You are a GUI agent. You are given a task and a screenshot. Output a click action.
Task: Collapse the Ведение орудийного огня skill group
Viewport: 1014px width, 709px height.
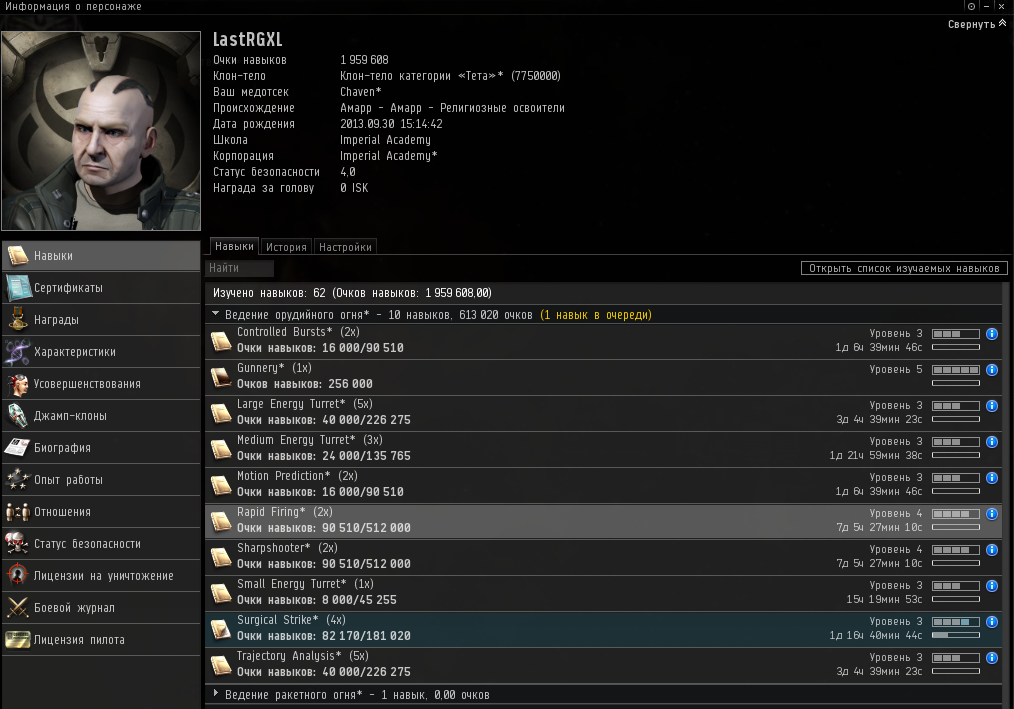[215, 314]
